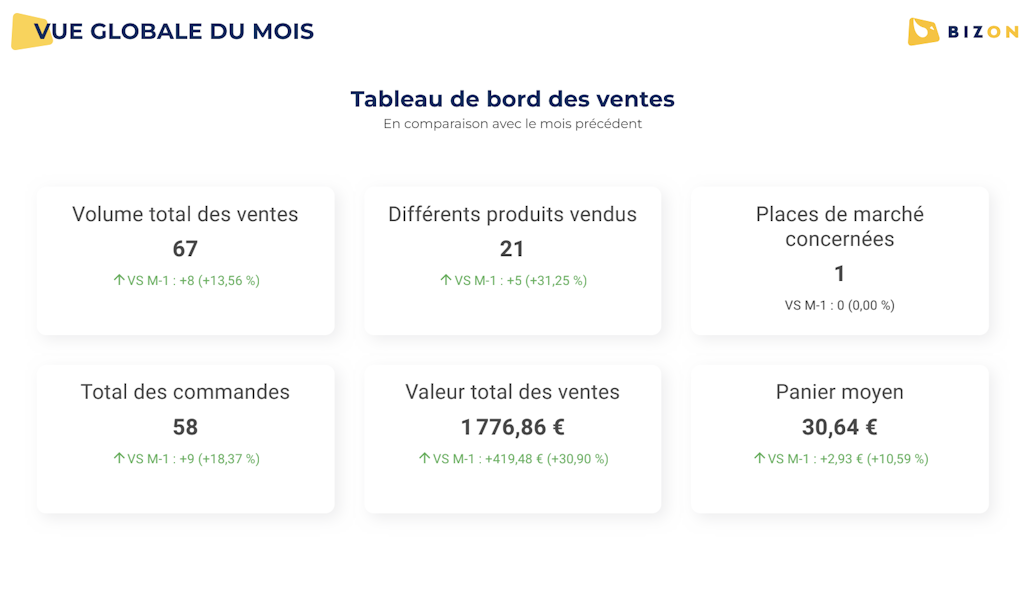Click the subtitle En comparaison avec le mois précédent

click(512, 124)
